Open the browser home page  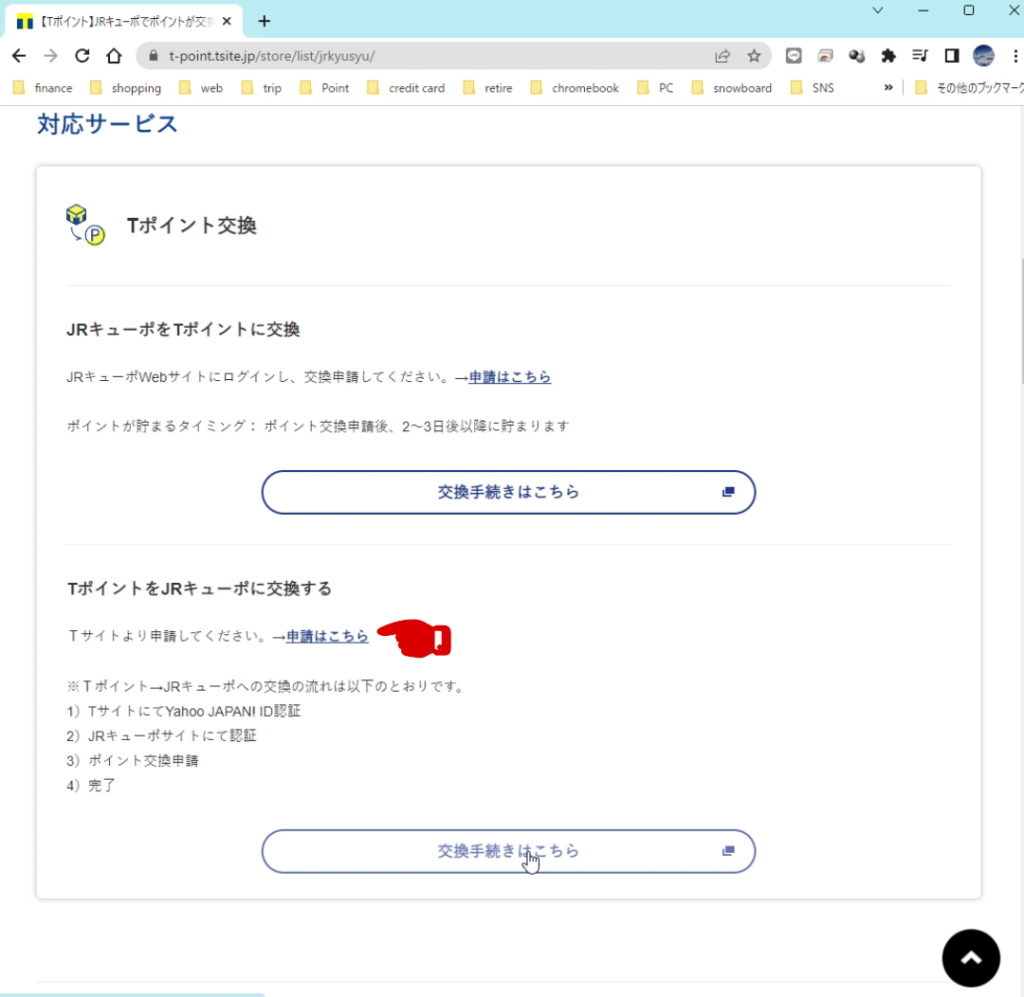[114, 56]
